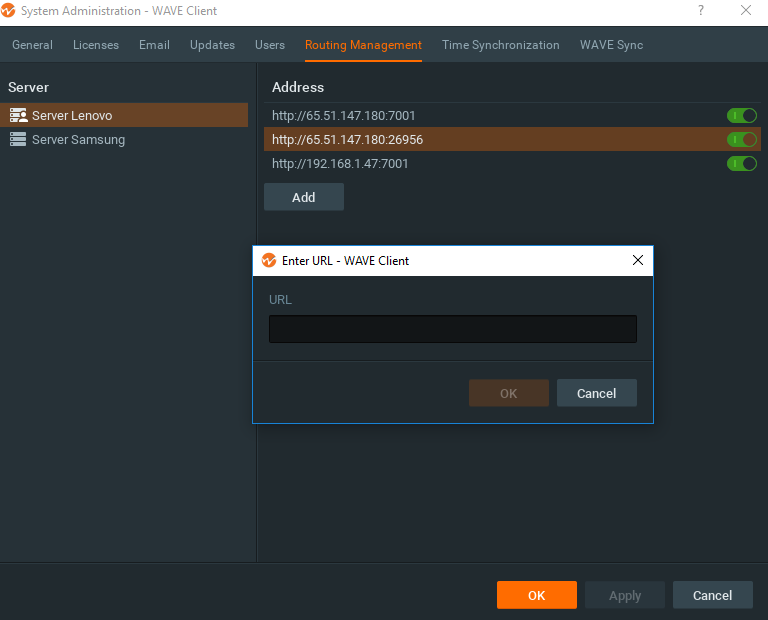Click the Server Lenovo server icon

click(x=18, y=116)
